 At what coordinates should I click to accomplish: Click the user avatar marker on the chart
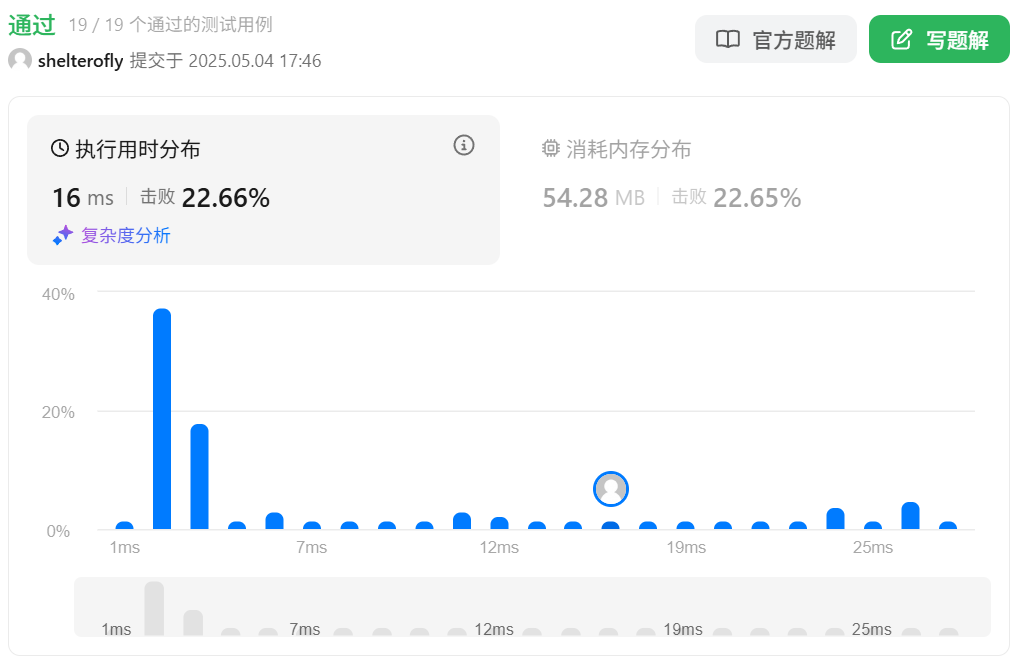pos(611,489)
